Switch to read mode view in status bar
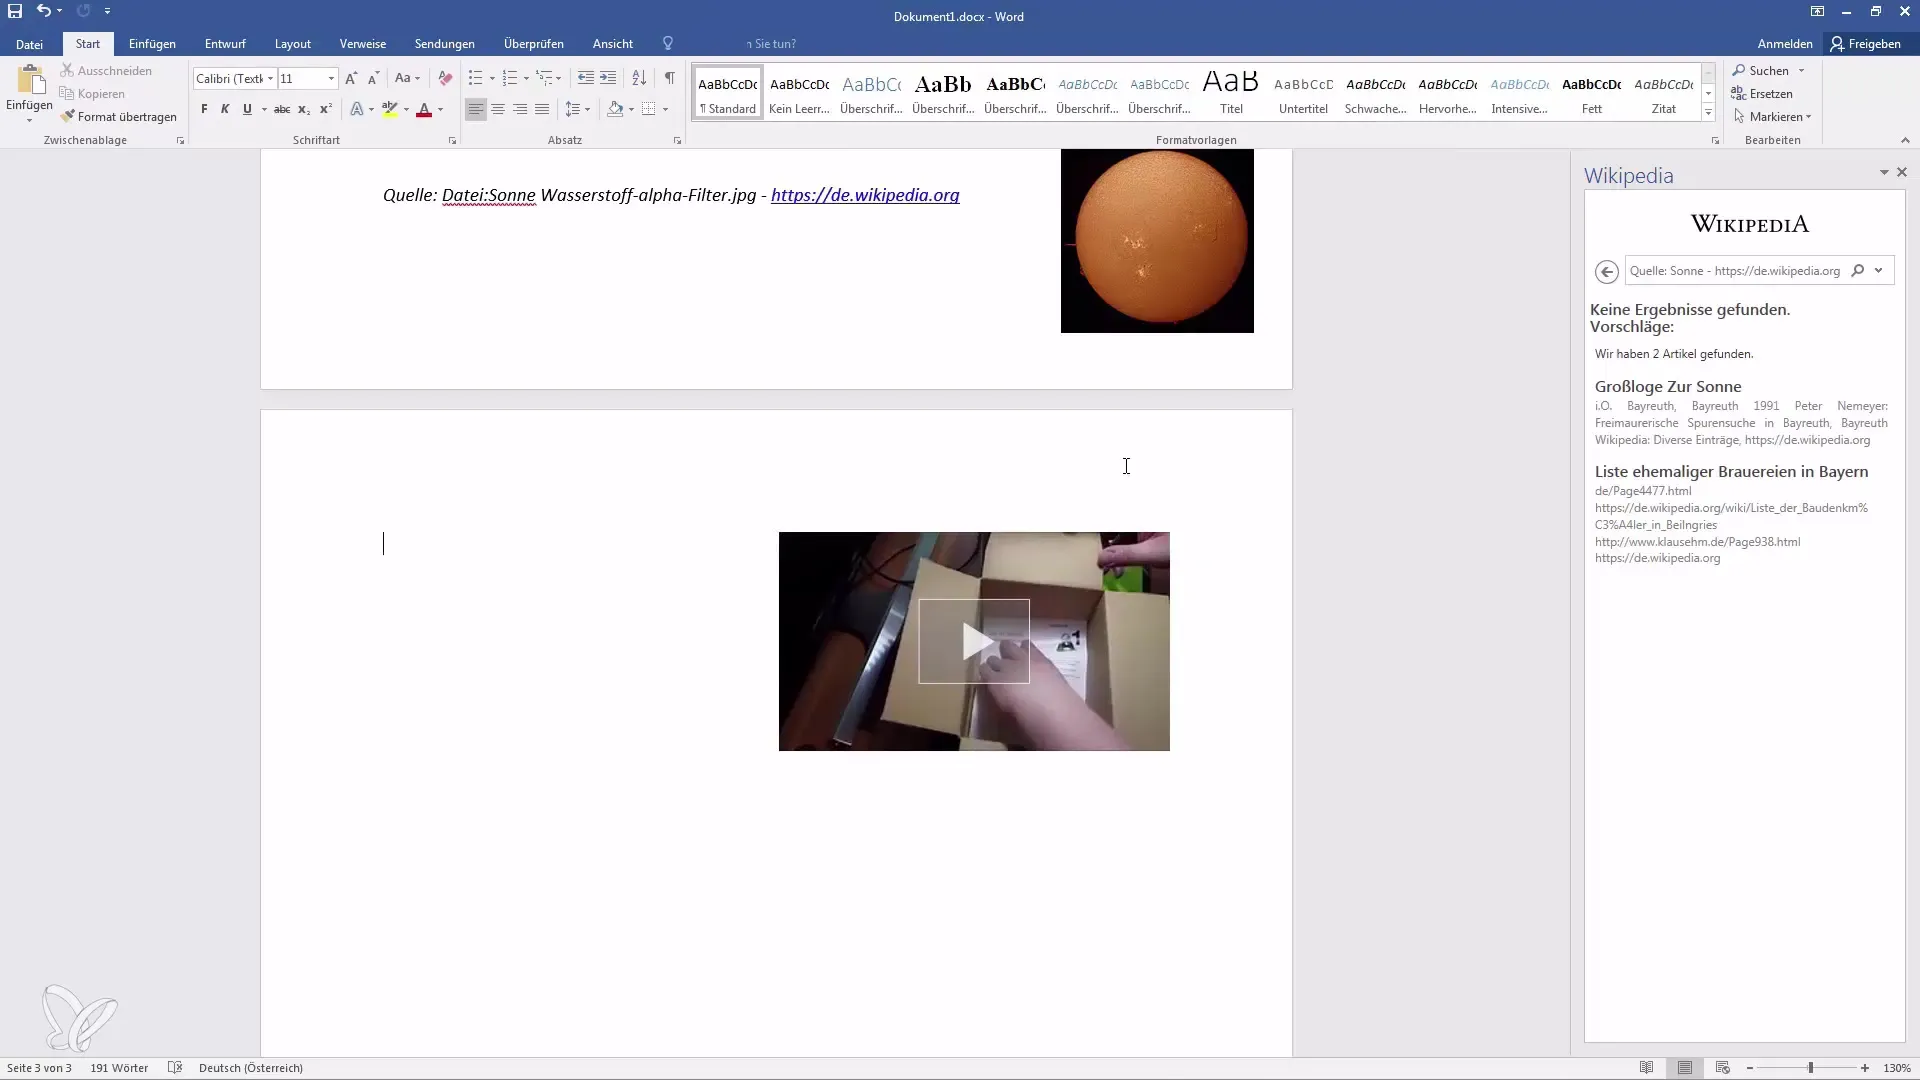This screenshot has height=1080, width=1920. pyautogui.click(x=1646, y=1068)
